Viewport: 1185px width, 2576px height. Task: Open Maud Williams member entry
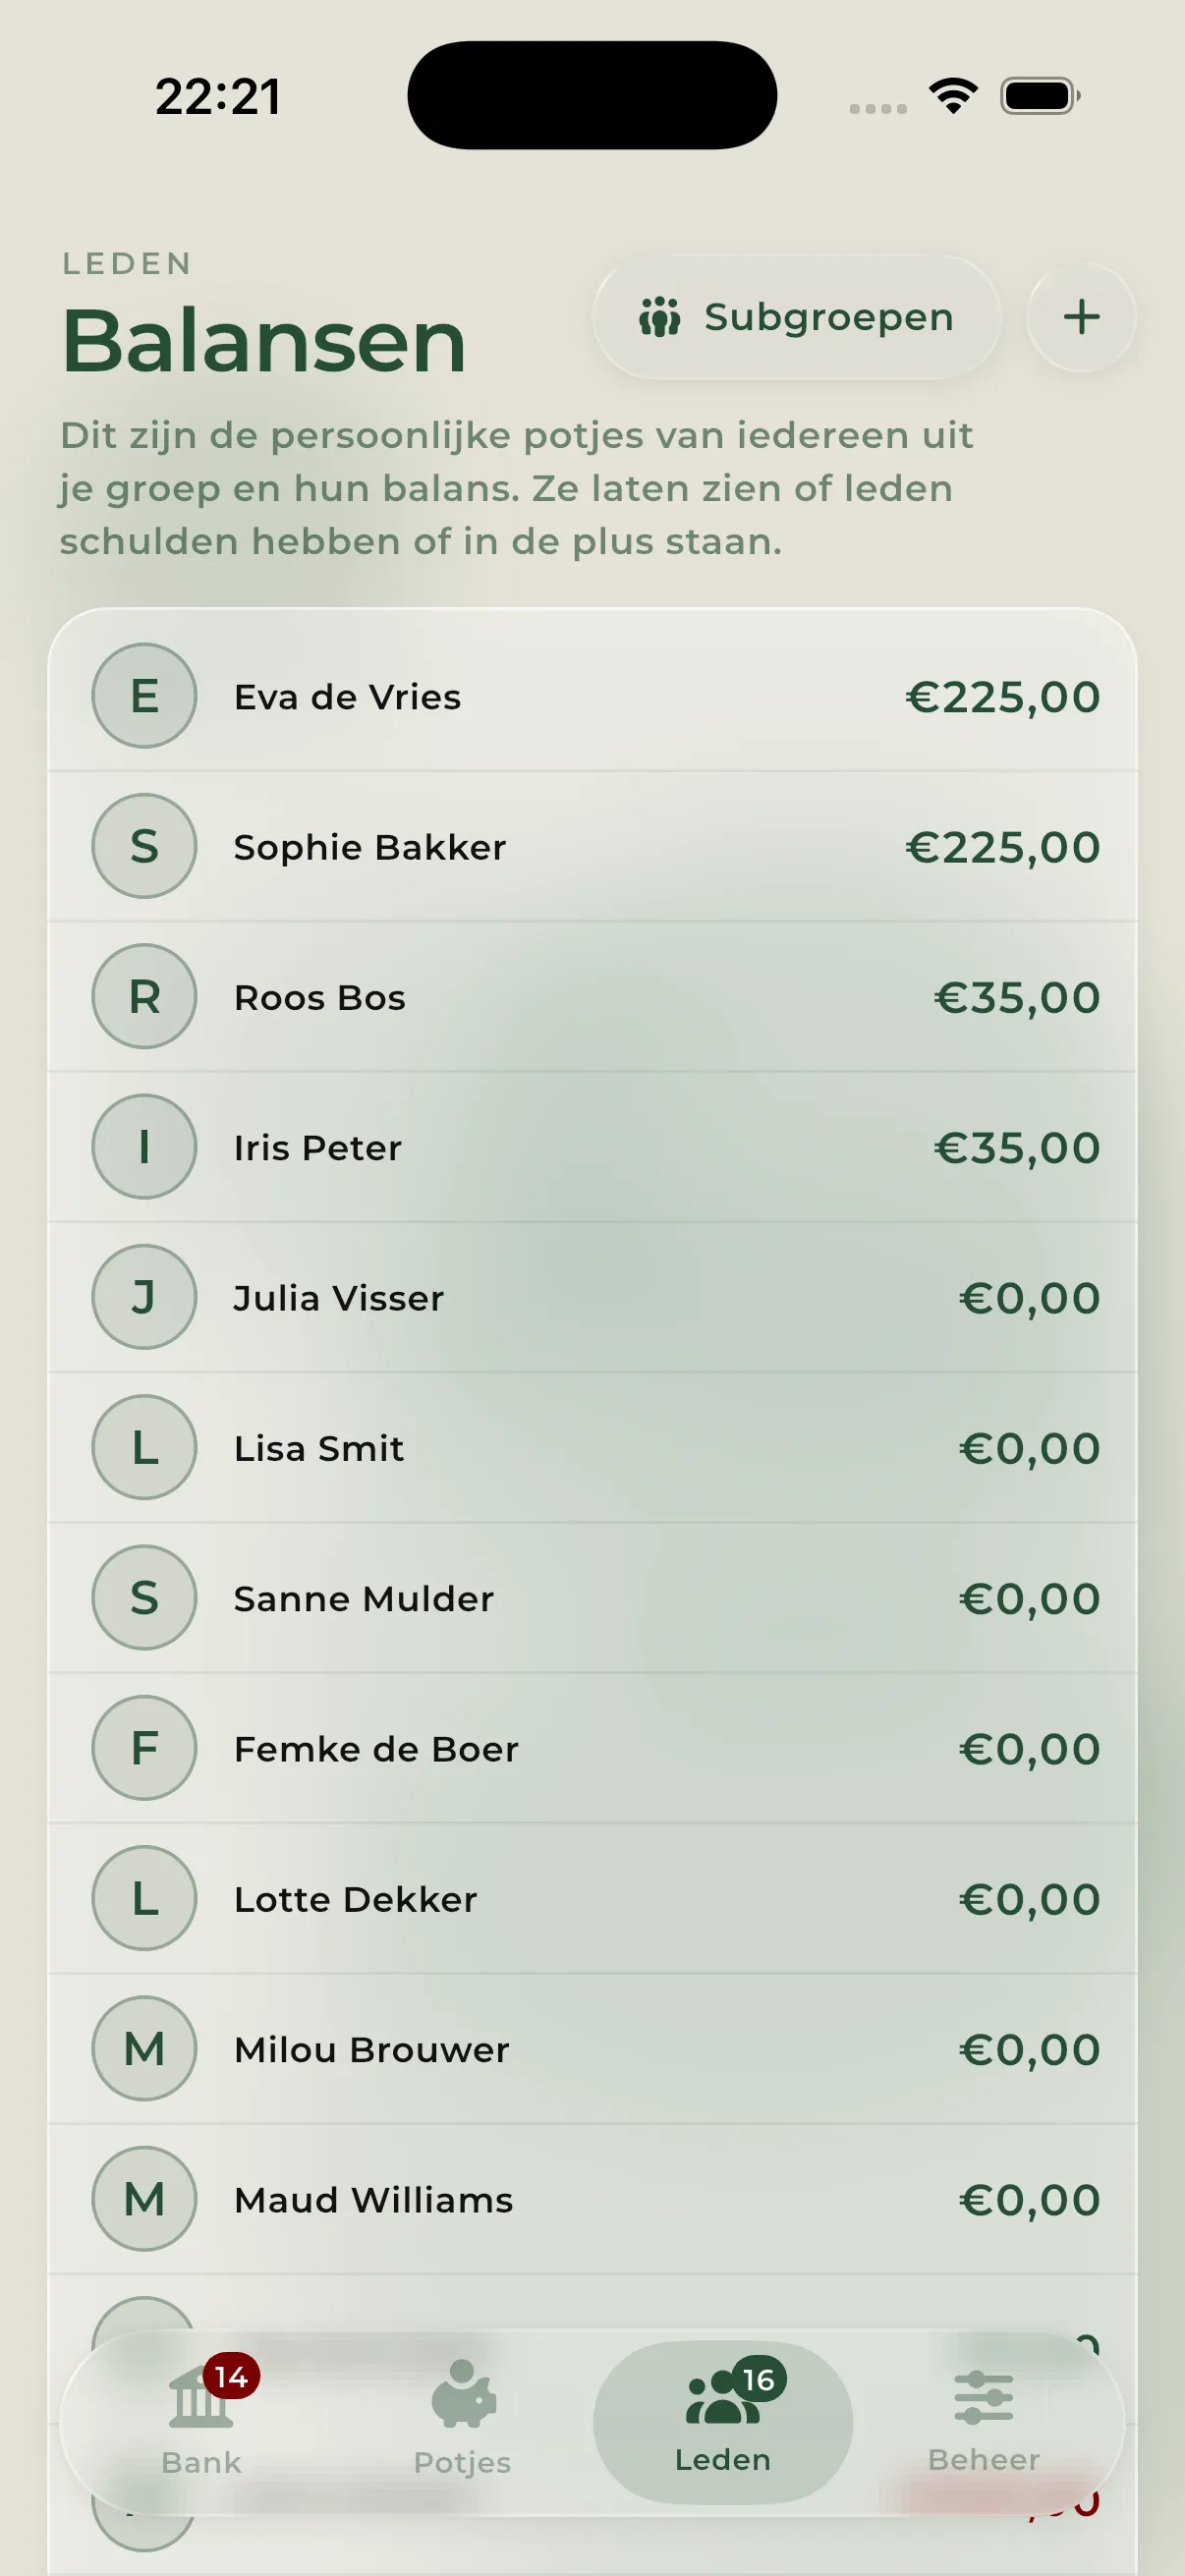(x=593, y=2200)
